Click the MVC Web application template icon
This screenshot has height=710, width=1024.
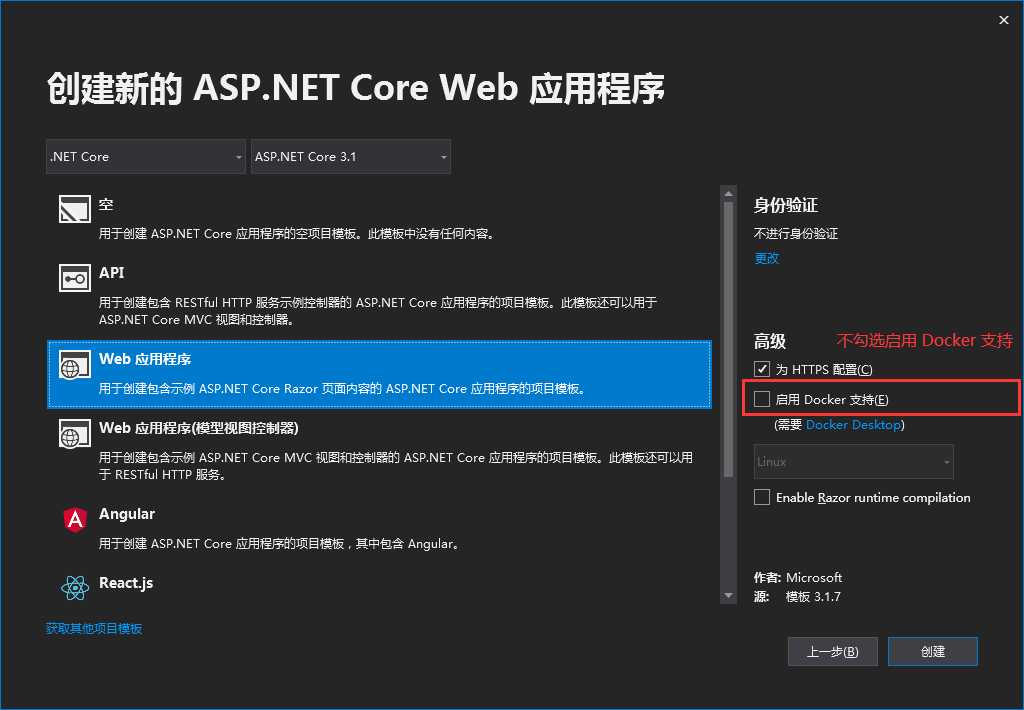click(74, 434)
